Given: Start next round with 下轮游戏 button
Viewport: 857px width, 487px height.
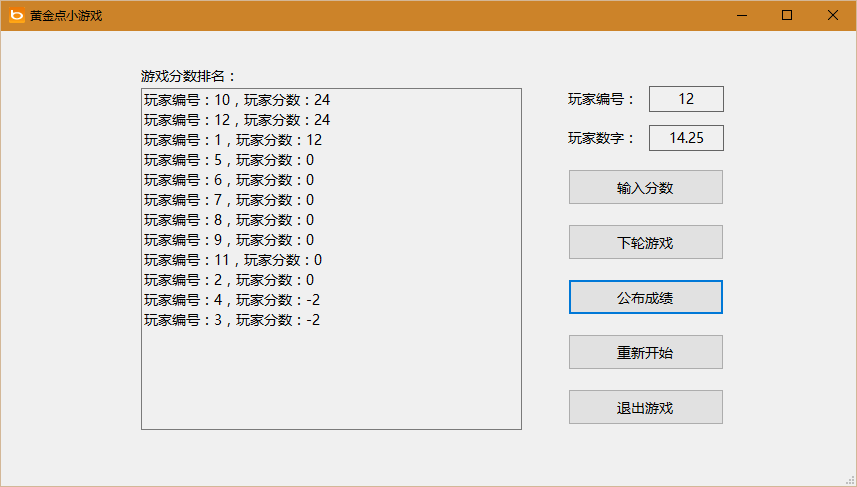Looking at the screenshot, I should pyautogui.click(x=645, y=242).
